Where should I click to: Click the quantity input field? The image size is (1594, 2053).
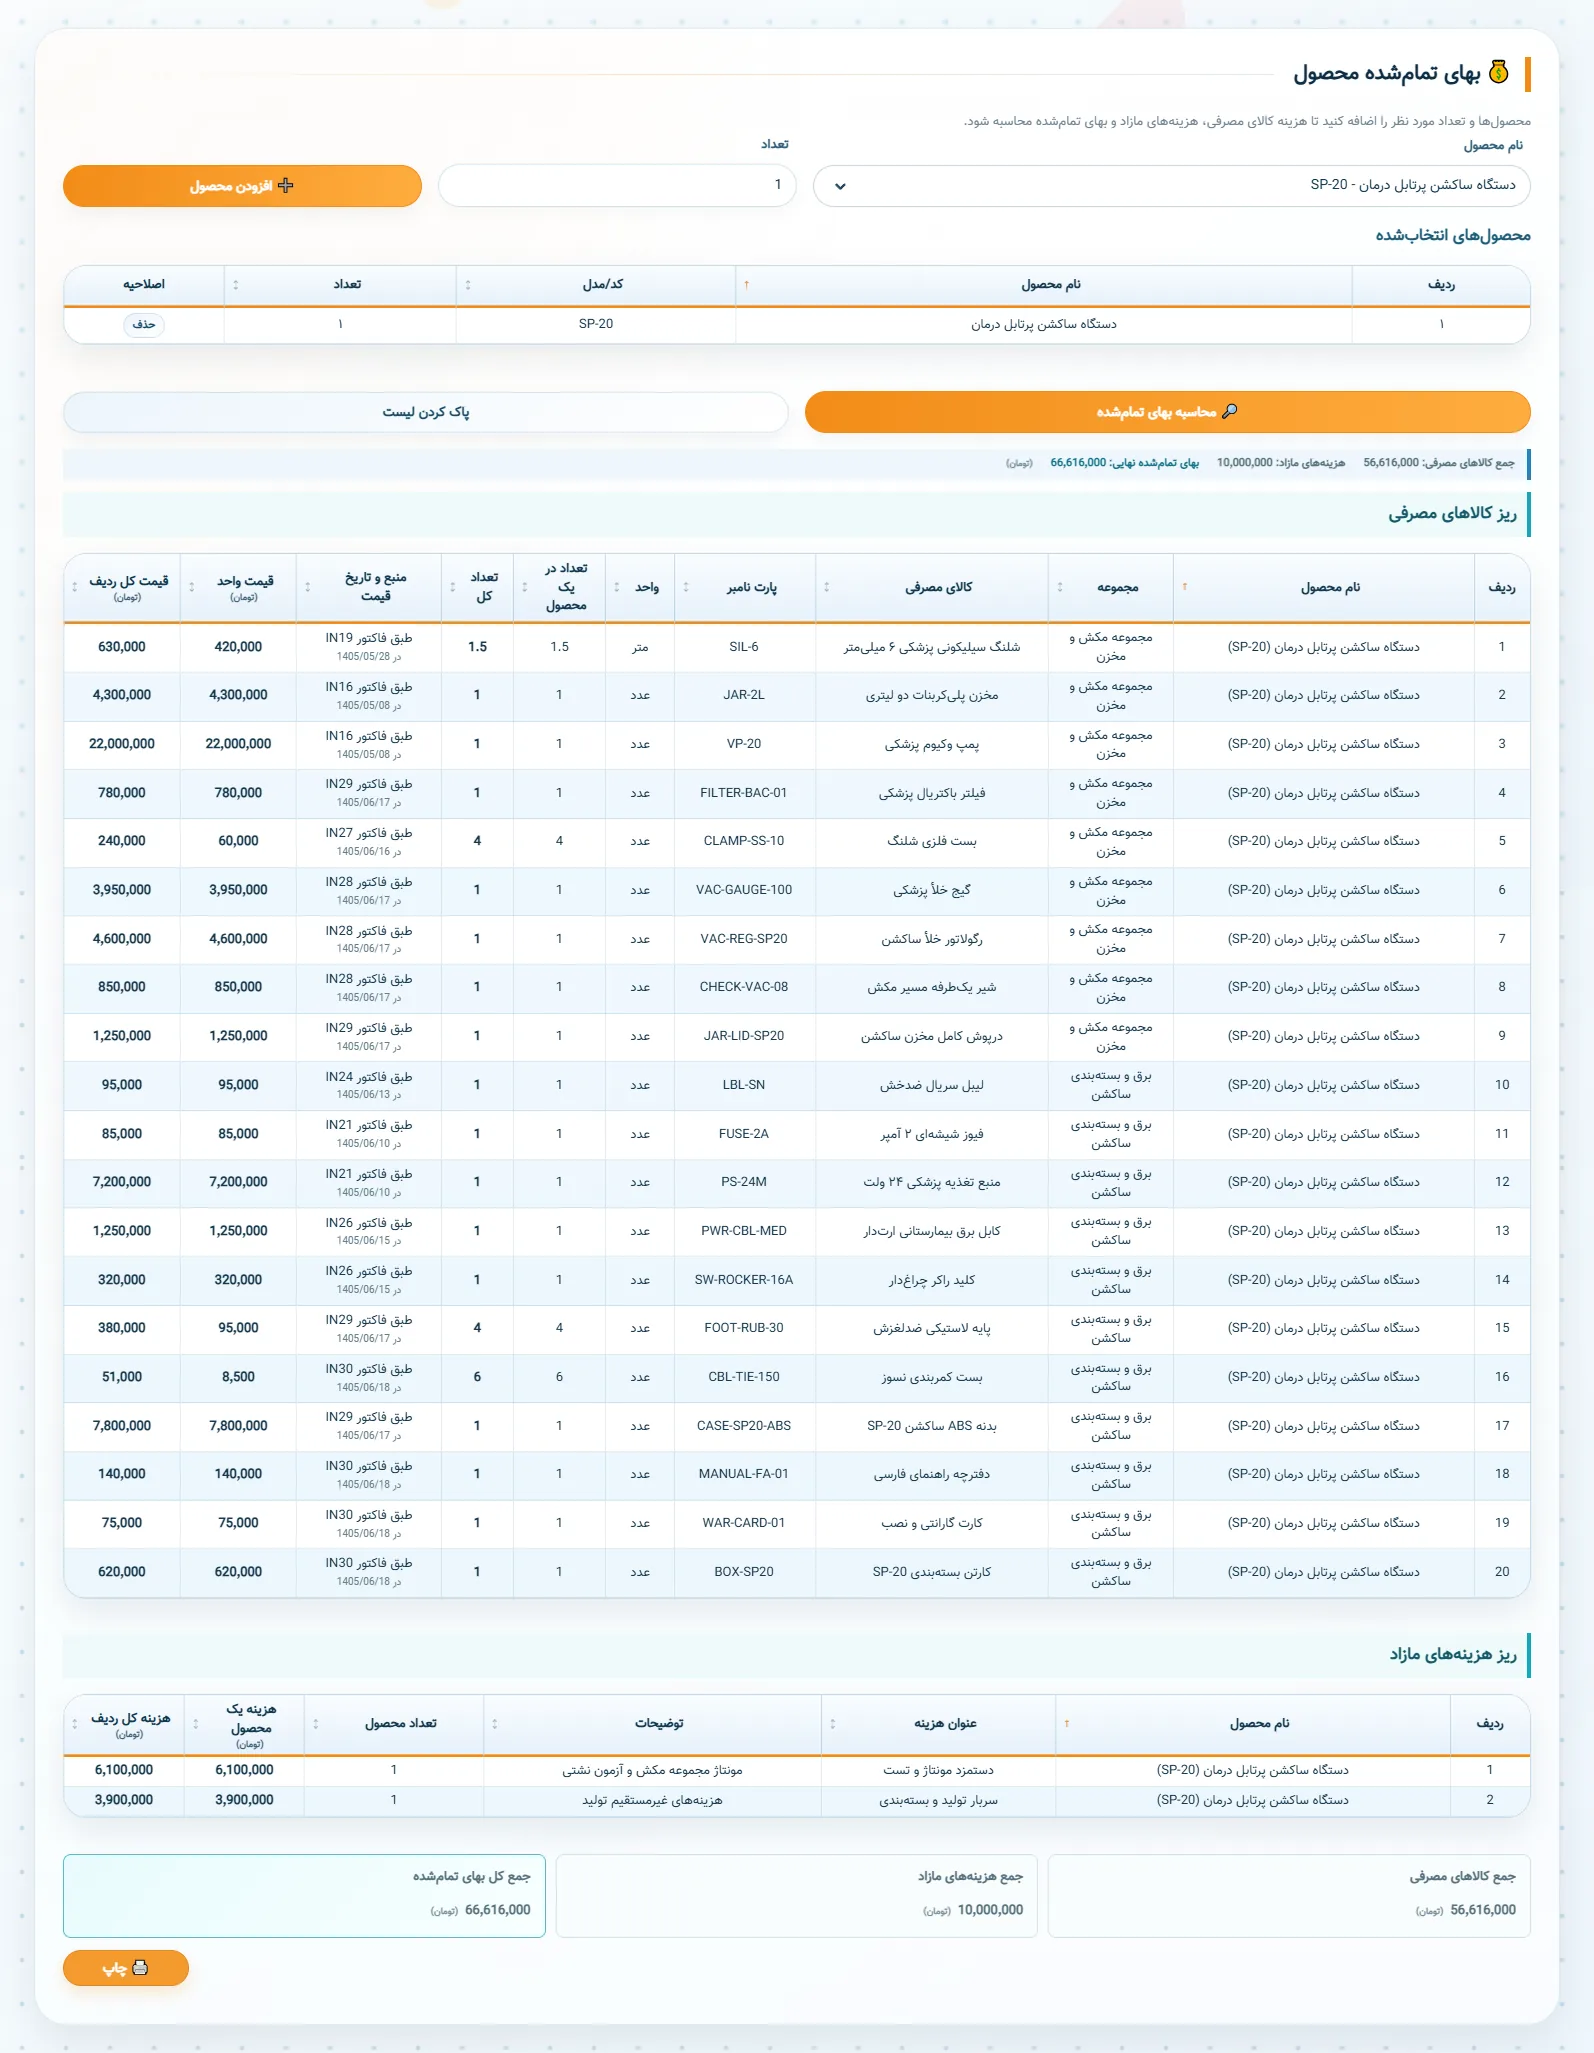point(617,186)
